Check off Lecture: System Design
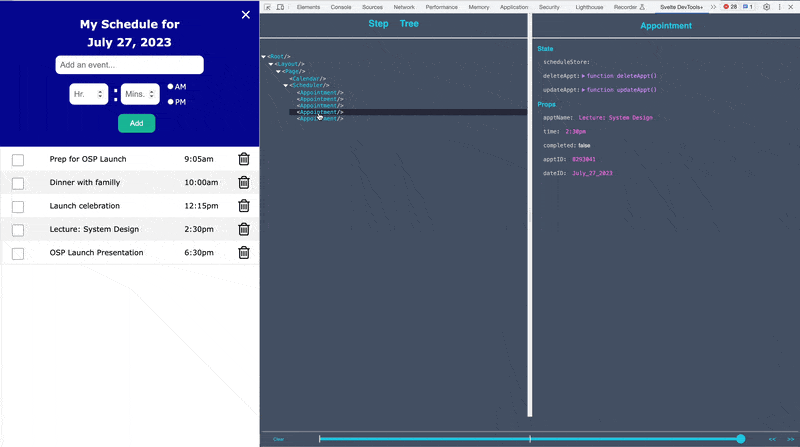Viewport: 800px width, 447px height. (18, 230)
